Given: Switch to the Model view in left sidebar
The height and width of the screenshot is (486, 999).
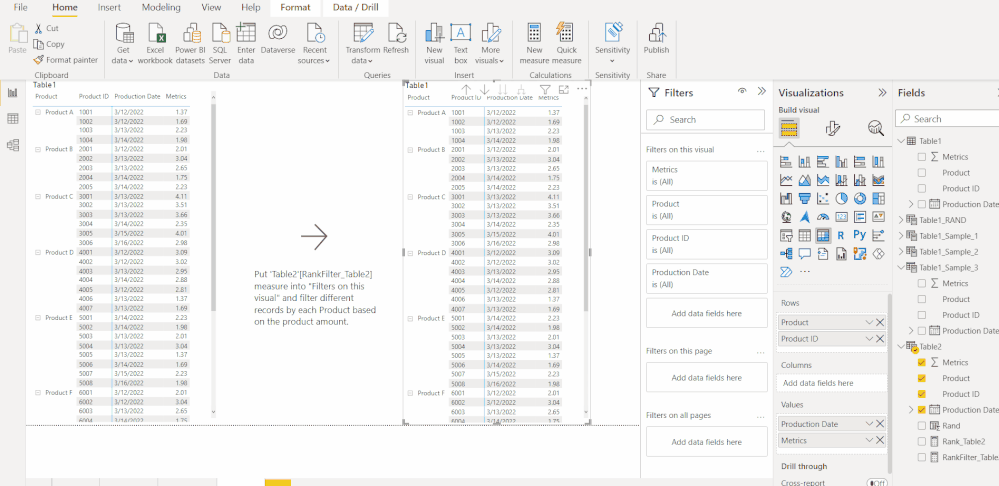Looking at the screenshot, I should pyautogui.click(x=12, y=145).
